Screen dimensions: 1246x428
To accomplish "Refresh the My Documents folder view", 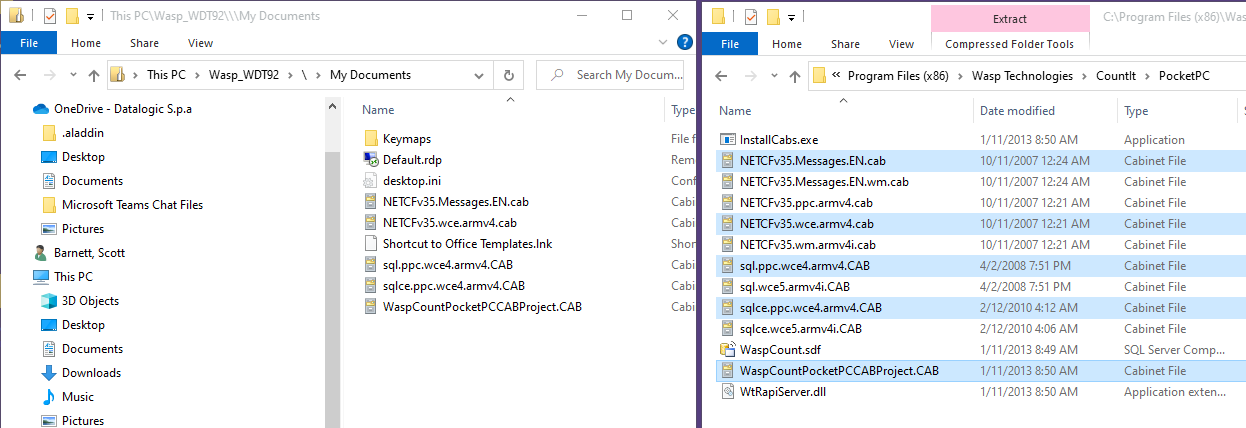I will pyautogui.click(x=509, y=75).
